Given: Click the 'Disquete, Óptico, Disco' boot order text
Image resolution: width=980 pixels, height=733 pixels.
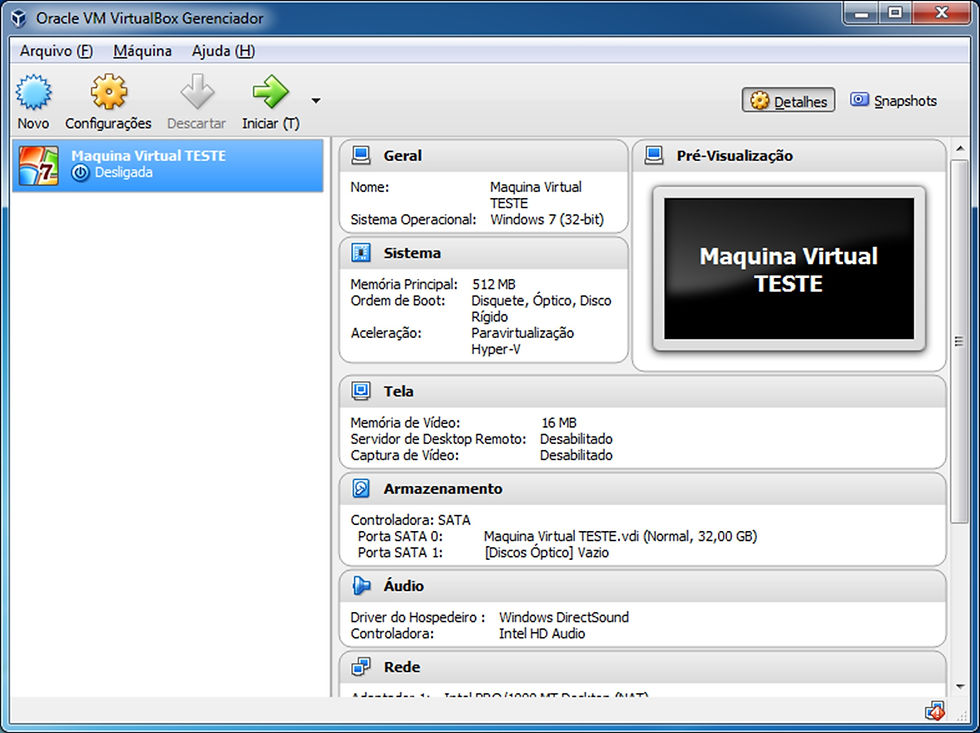Looking at the screenshot, I should click(x=541, y=301).
